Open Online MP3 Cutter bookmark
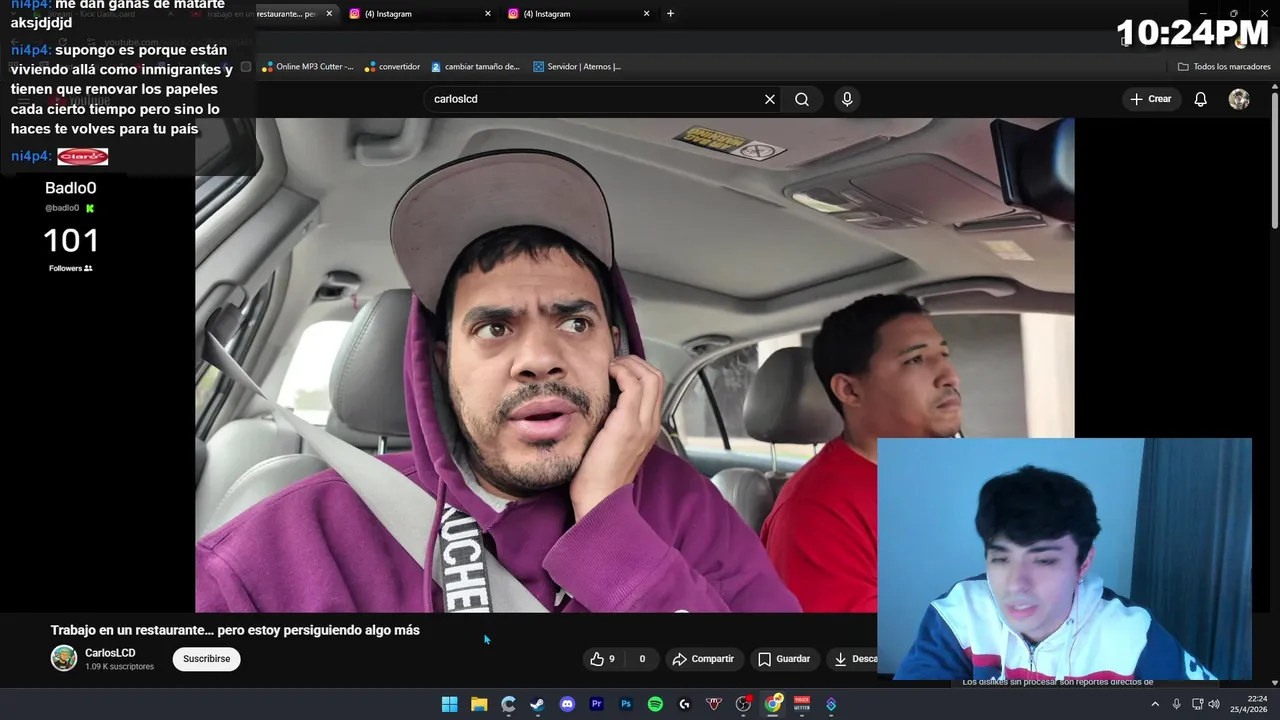 point(307,67)
